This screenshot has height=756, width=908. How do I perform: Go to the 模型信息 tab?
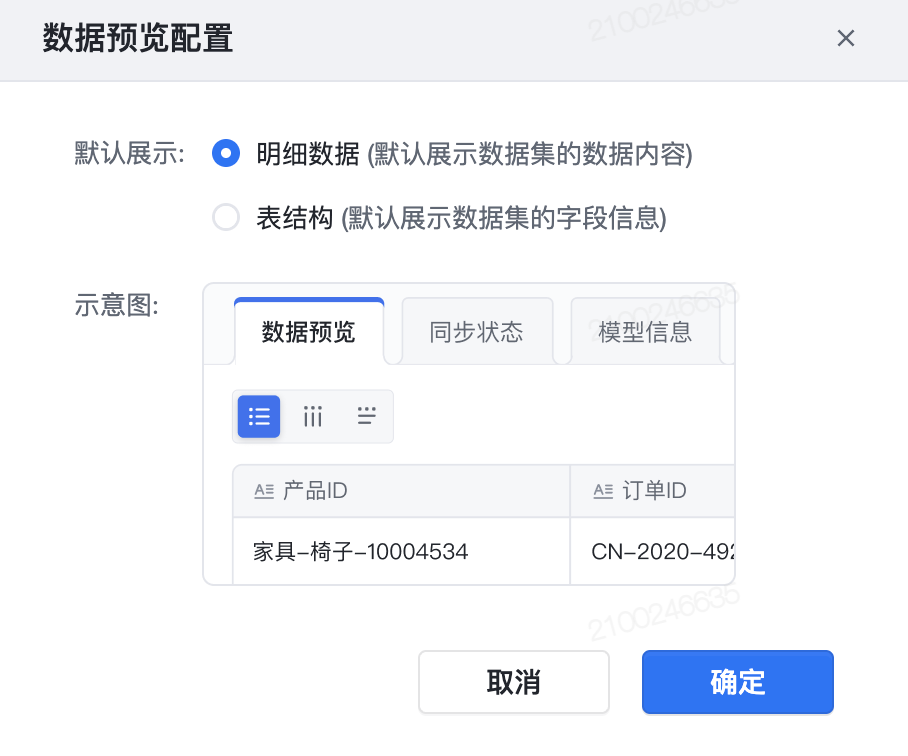[x=645, y=332]
